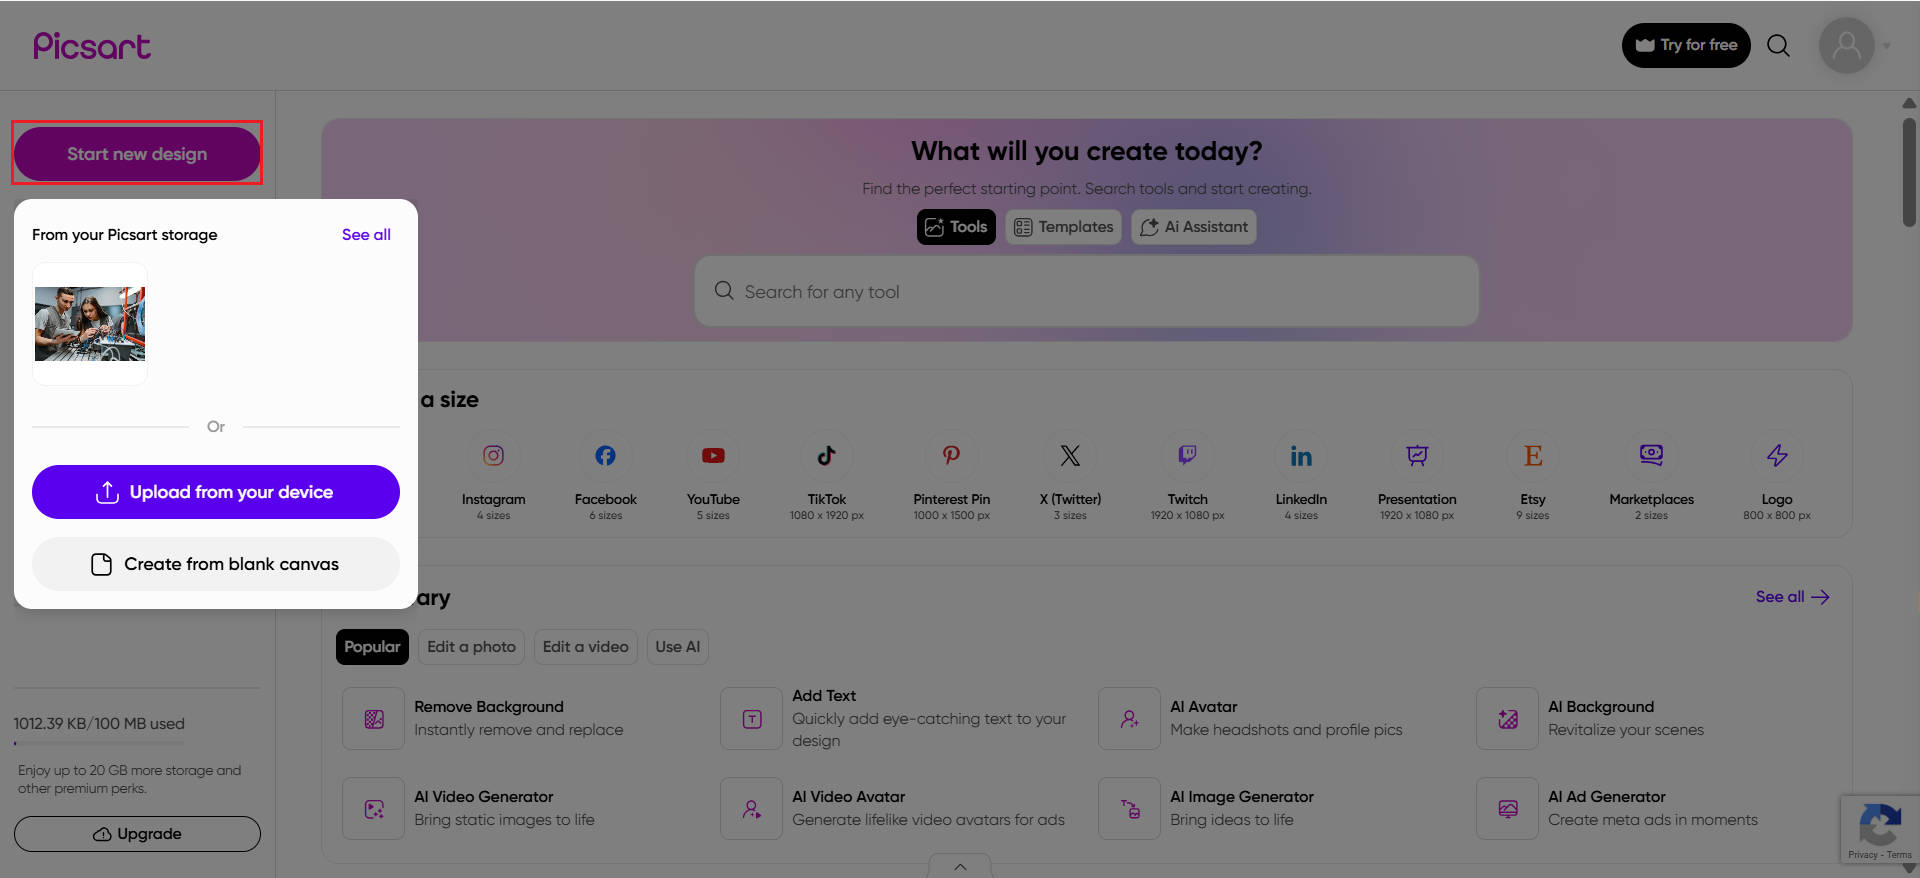The image size is (1920, 878).
Task: Open the AI Ad Generator icon
Action: [1508, 809]
